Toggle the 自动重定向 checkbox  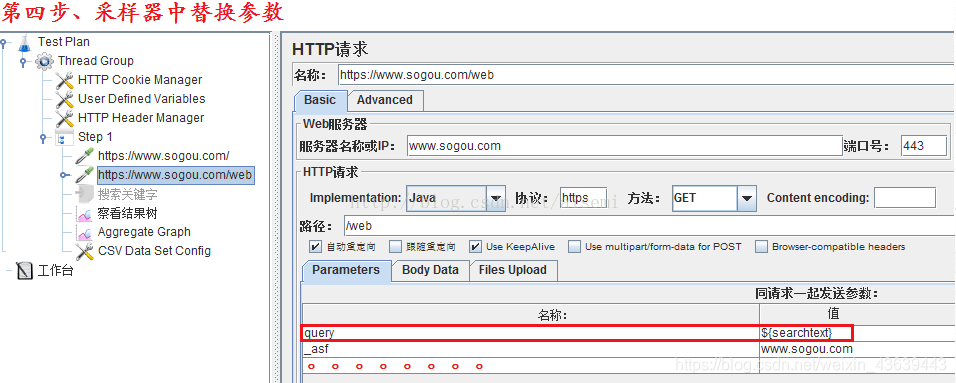[x=315, y=247]
